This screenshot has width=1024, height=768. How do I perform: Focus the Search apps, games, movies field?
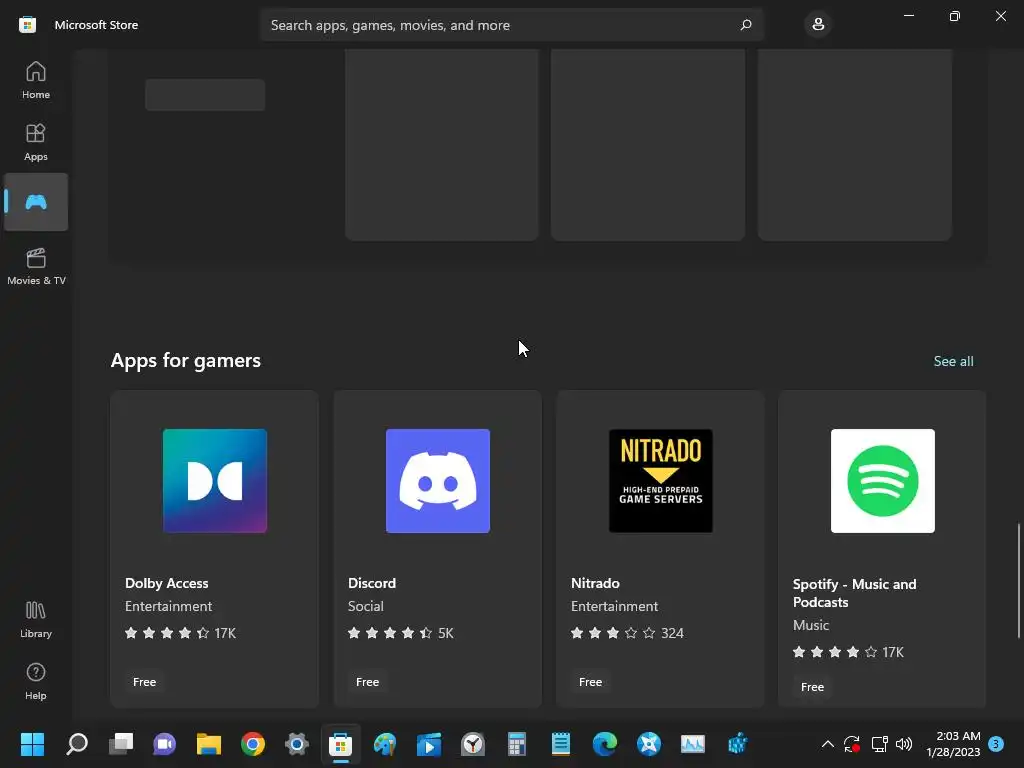pyautogui.click(x=511, y=25)
